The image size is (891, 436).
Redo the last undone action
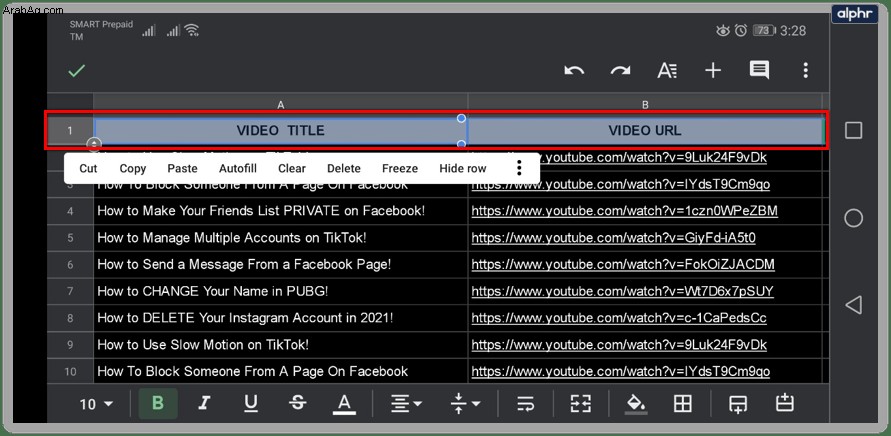[621, 70]
